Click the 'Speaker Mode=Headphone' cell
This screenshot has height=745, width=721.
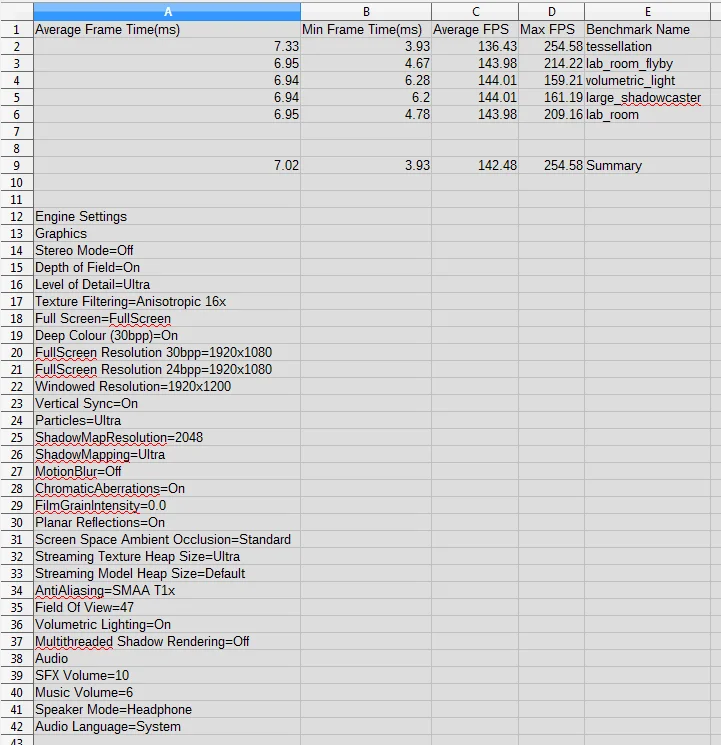click(167, 709)
